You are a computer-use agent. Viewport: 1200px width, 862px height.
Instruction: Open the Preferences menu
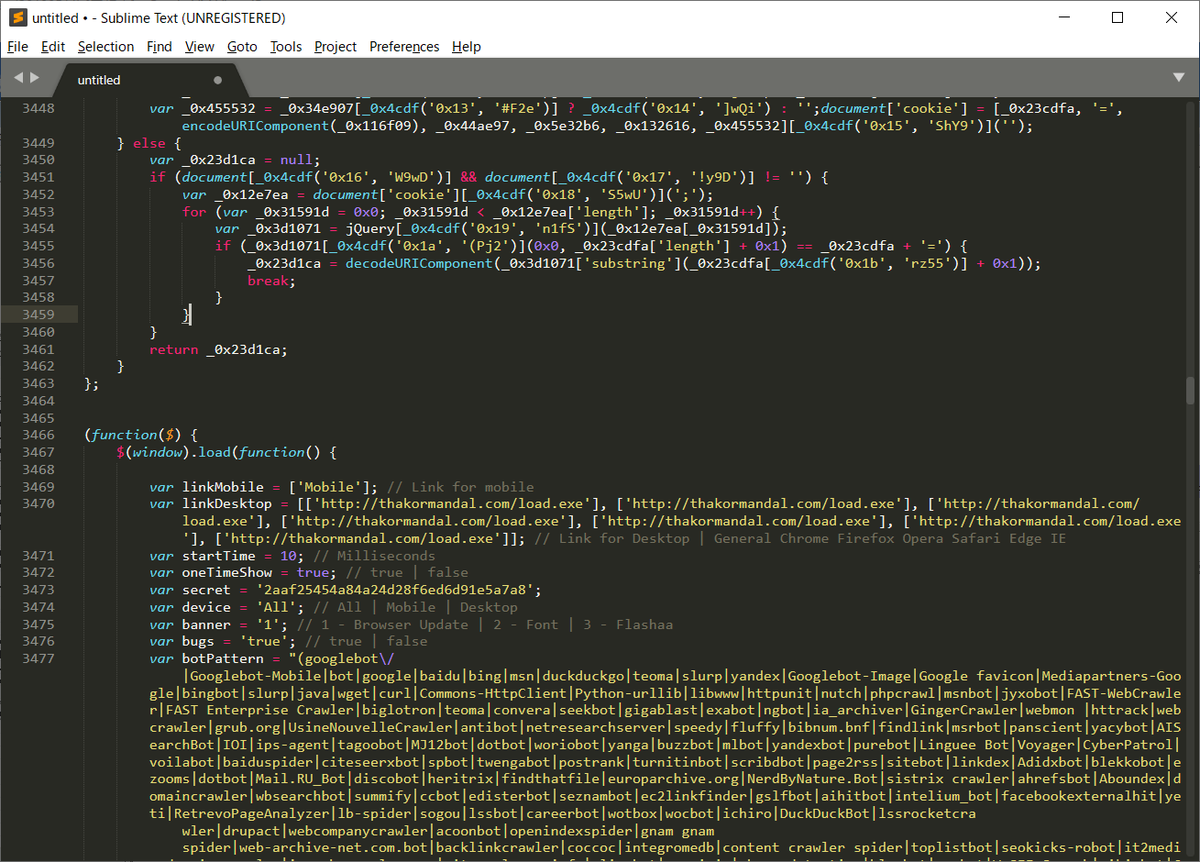point(404,46)
